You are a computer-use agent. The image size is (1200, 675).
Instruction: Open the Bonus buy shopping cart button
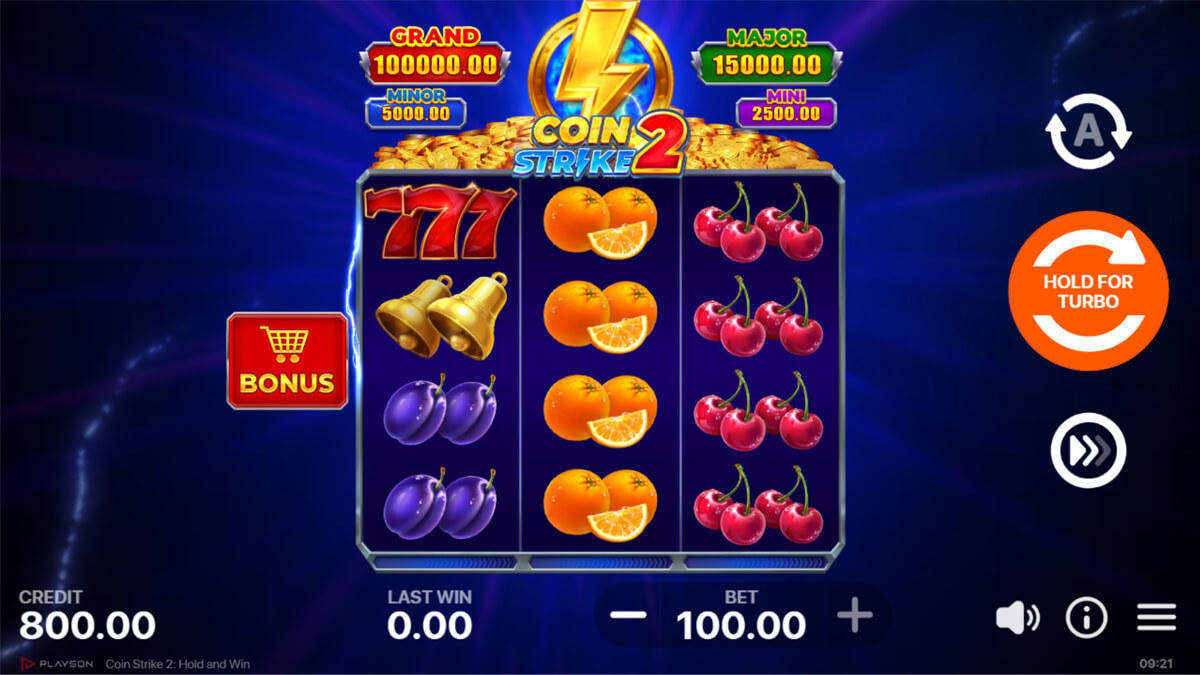click(x=287, y=361)
